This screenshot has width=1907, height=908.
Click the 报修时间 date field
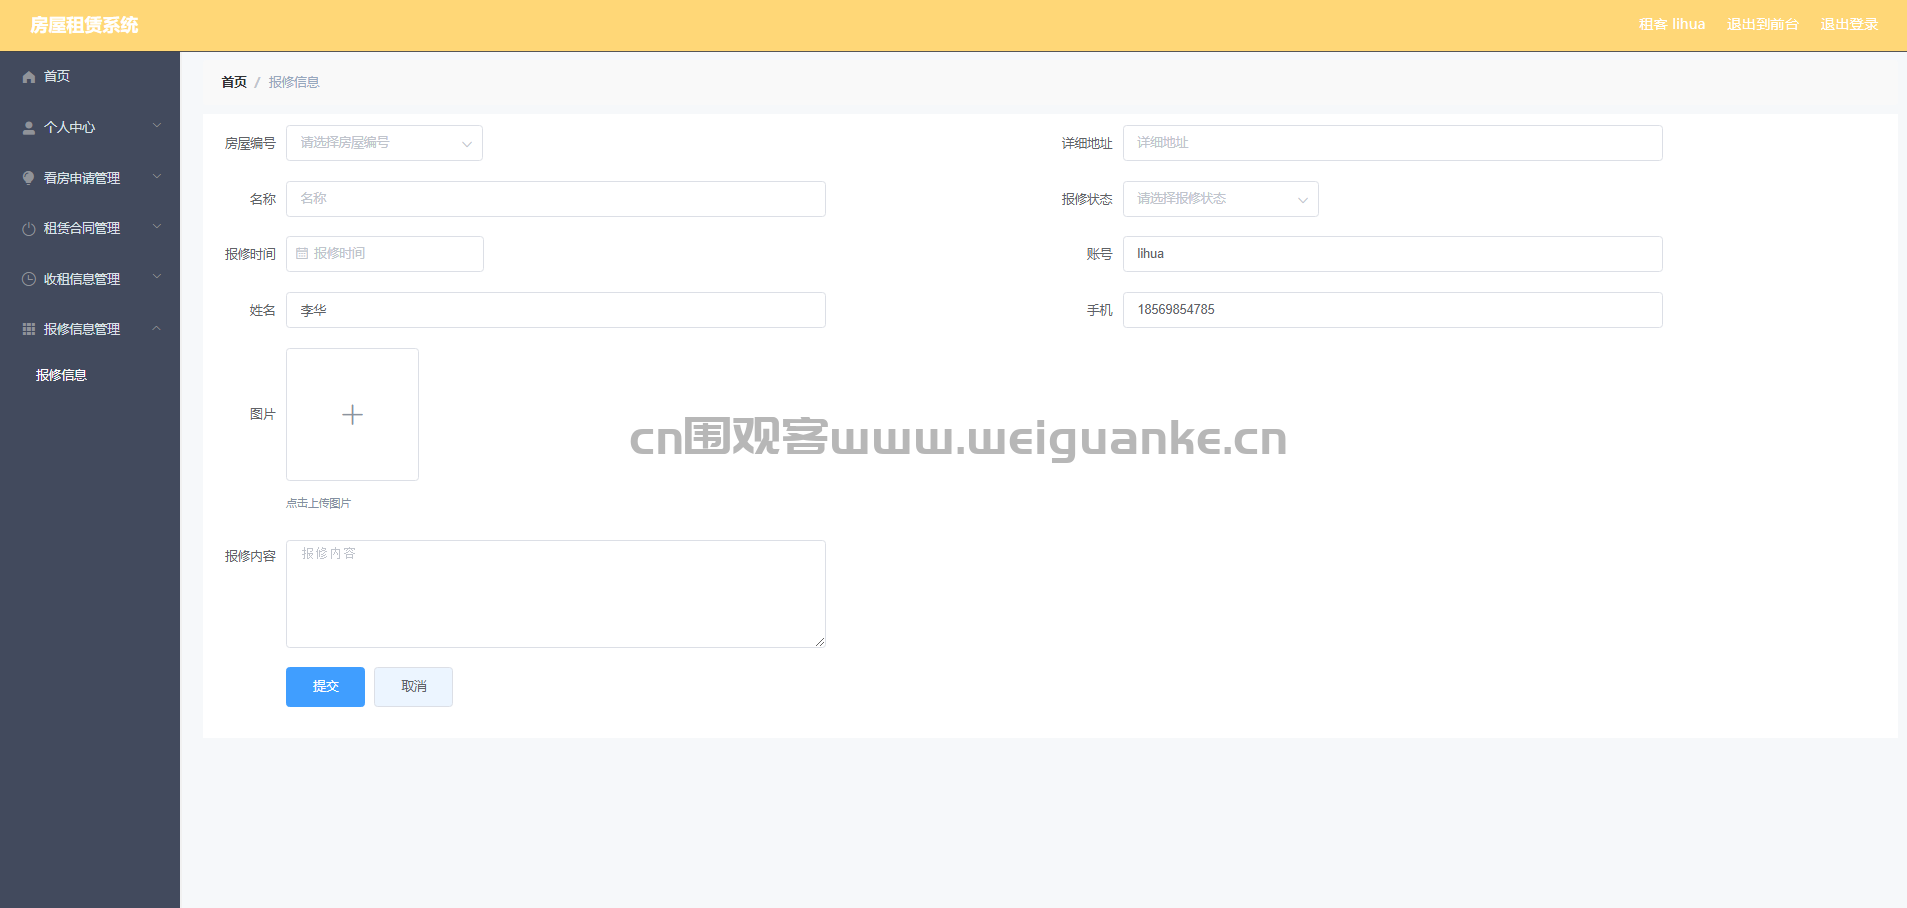click(x=384, y=254)
